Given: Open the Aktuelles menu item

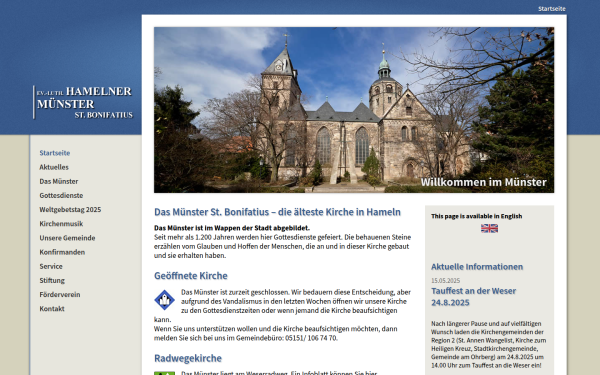Looking at the screenshot, I should [54, 167].
